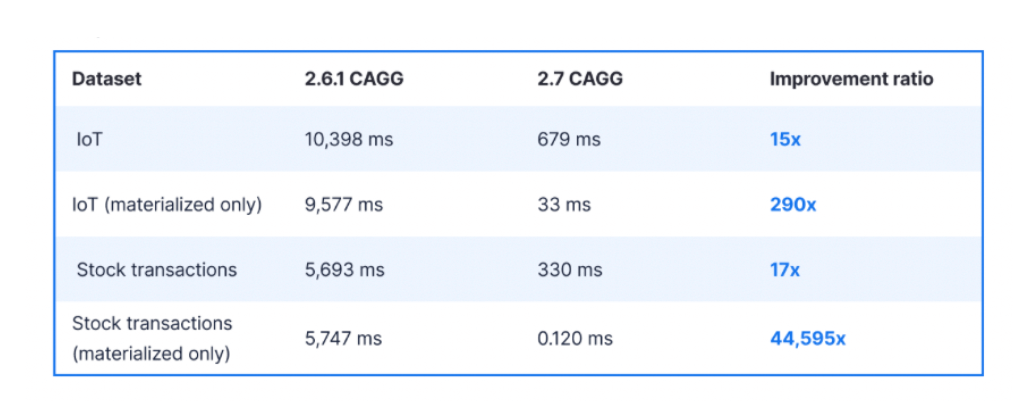Screen dimensions: 1015x401
Task: Select the Stock transactions row label
Action: (157, 269)
